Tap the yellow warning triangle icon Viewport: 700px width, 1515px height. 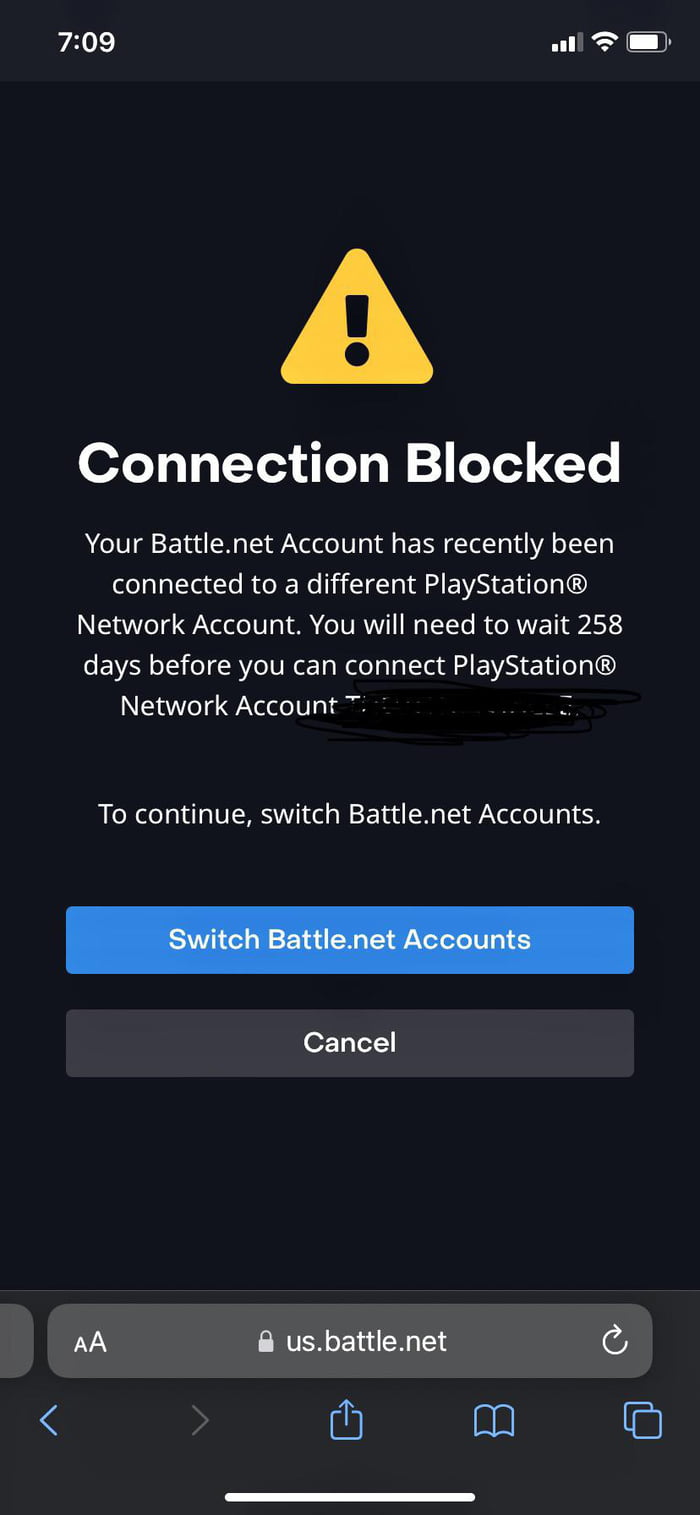(356, 315)
